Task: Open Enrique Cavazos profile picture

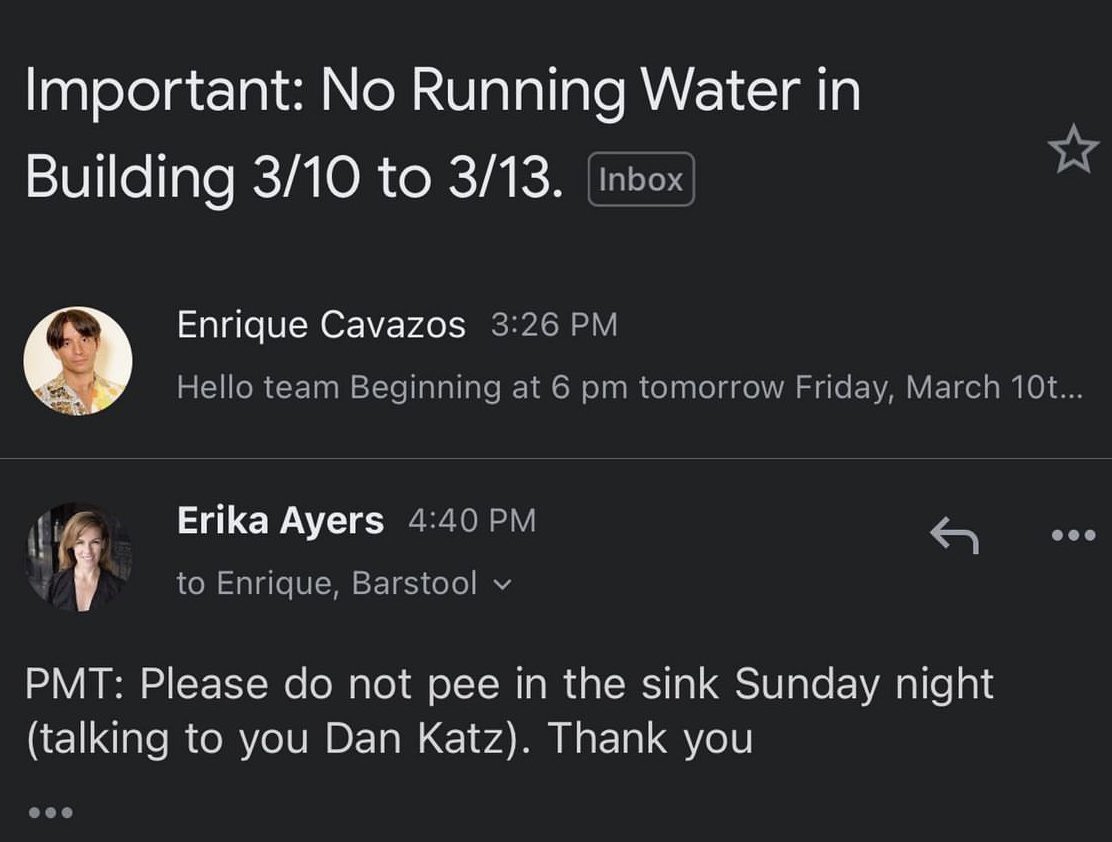Action: 78,360
